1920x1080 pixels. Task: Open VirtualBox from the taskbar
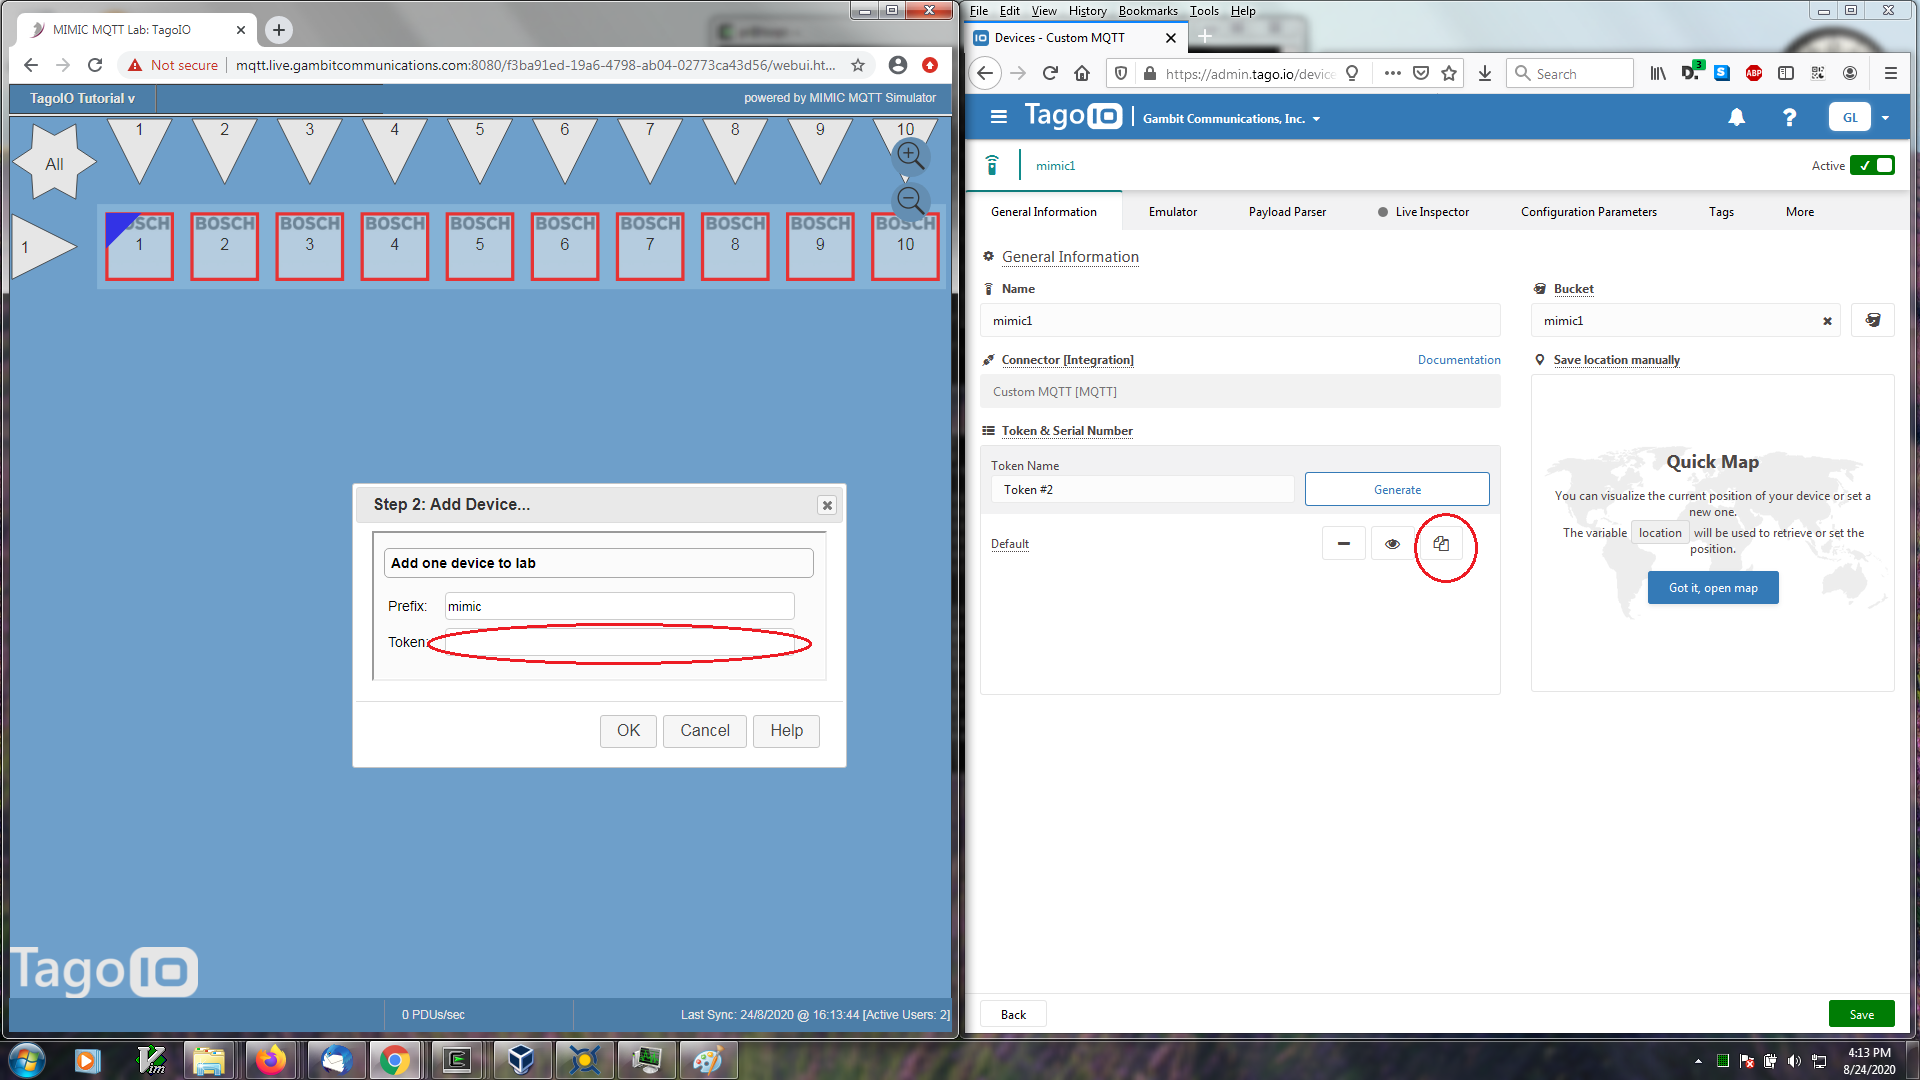tap(520, 1060)
